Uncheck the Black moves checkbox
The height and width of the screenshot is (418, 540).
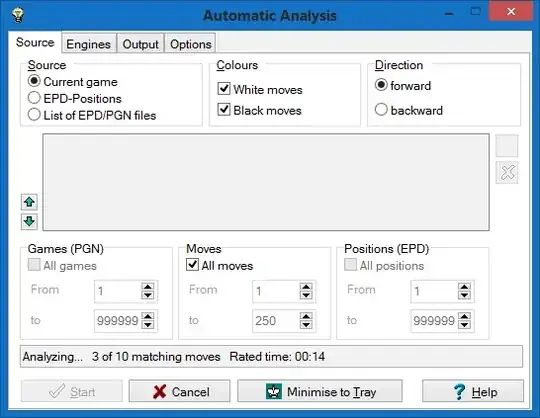tap(224, 110)
